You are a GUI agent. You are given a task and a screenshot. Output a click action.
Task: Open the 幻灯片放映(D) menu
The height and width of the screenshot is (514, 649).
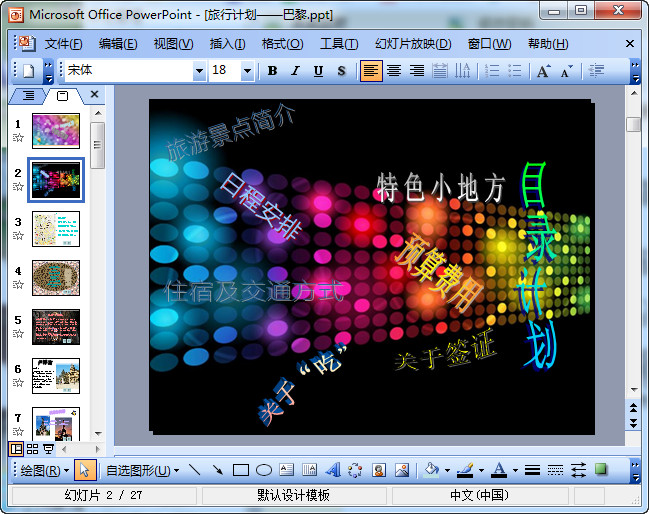[x=413, y=44]
